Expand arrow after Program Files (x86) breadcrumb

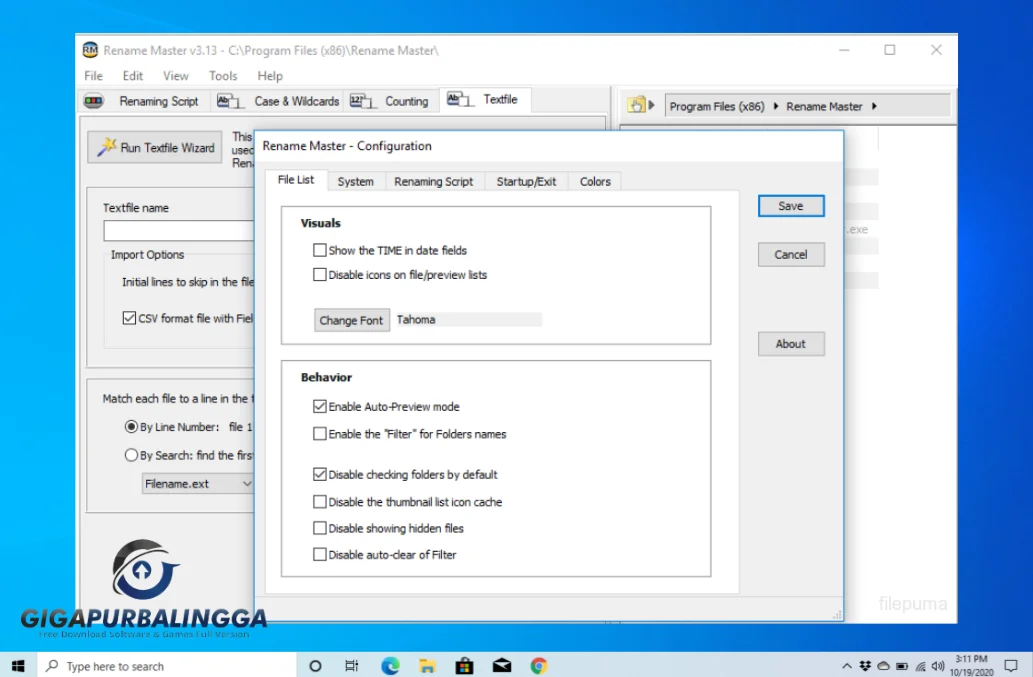coord(775,106)
